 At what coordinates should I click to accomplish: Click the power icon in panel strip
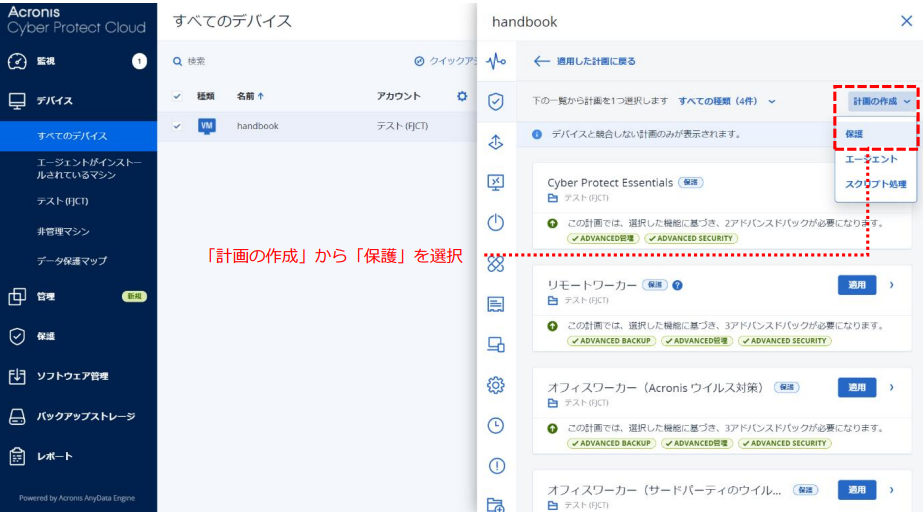496,223
